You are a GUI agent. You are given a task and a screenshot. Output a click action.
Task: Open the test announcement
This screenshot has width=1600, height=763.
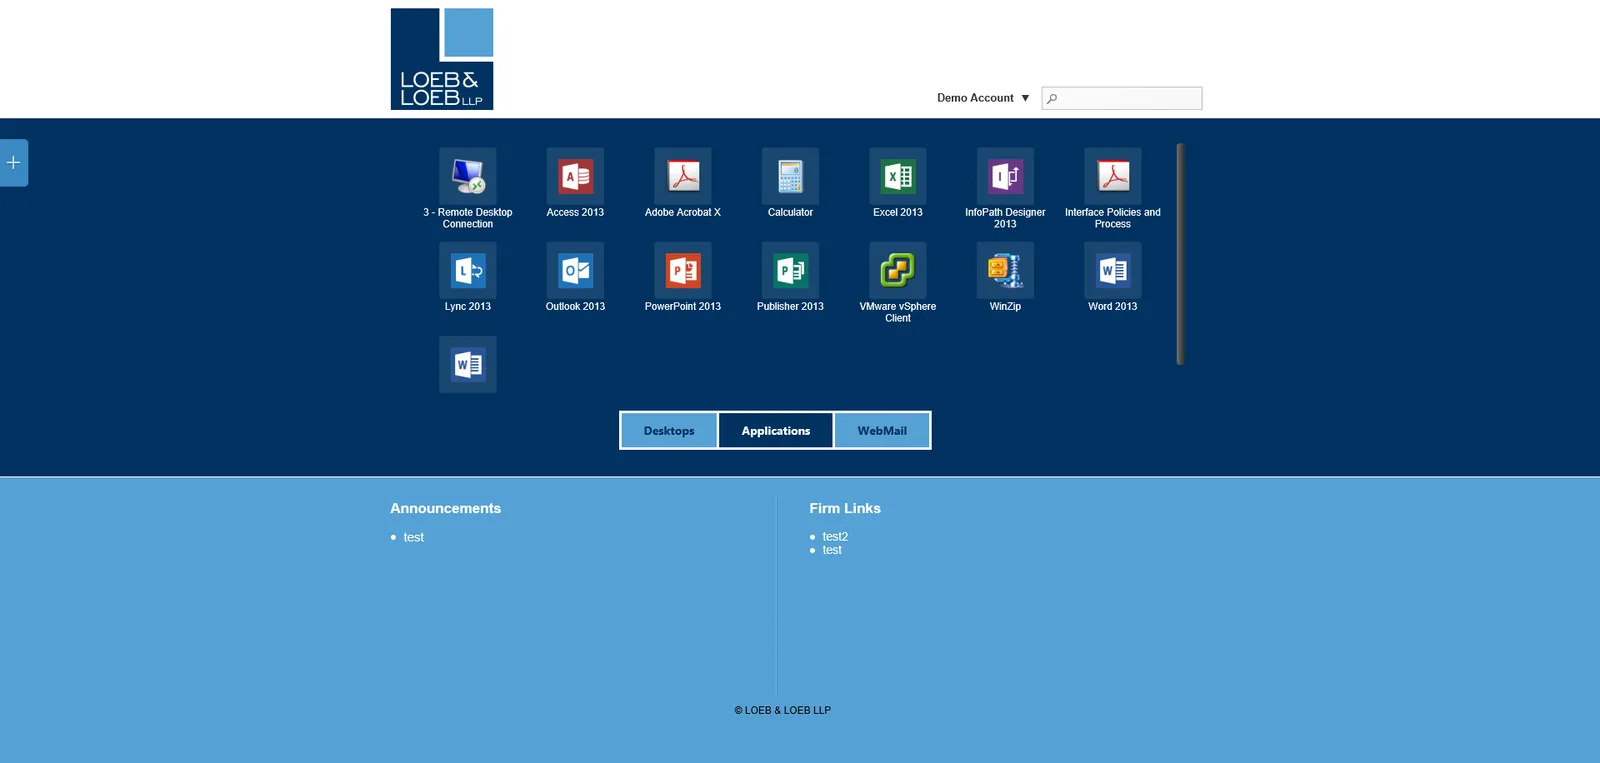pyautogui.click(x=414, y=538)
